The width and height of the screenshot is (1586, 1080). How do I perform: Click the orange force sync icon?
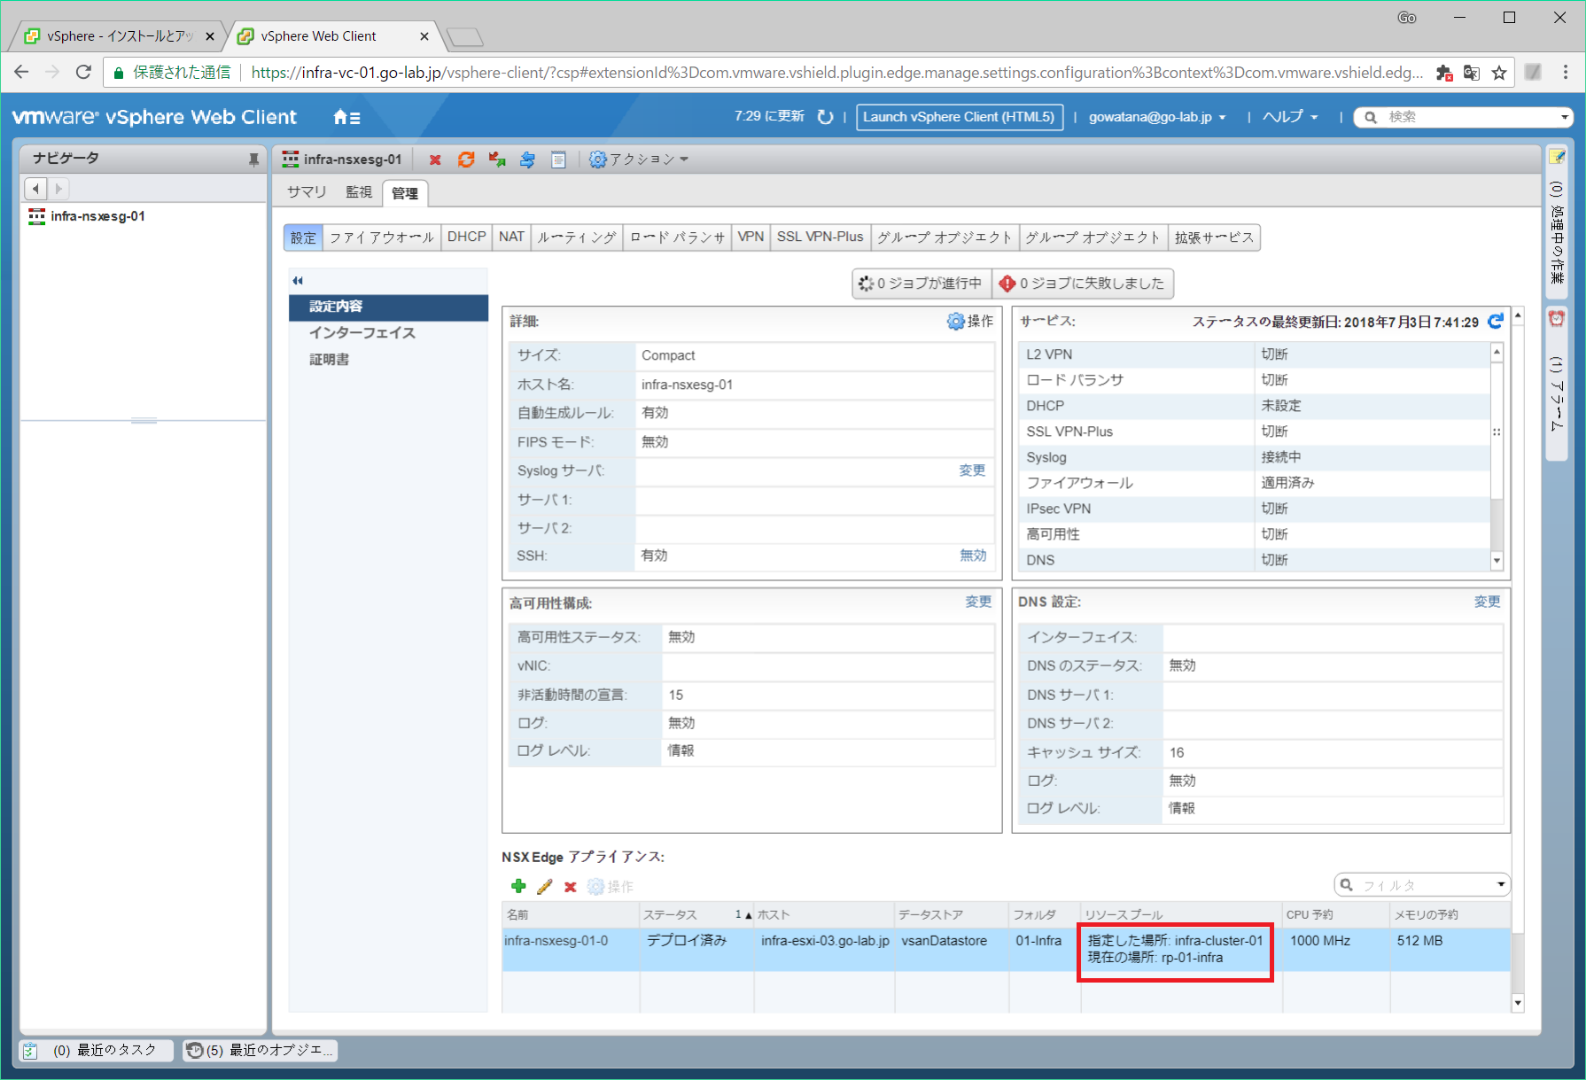coord(466,160)
